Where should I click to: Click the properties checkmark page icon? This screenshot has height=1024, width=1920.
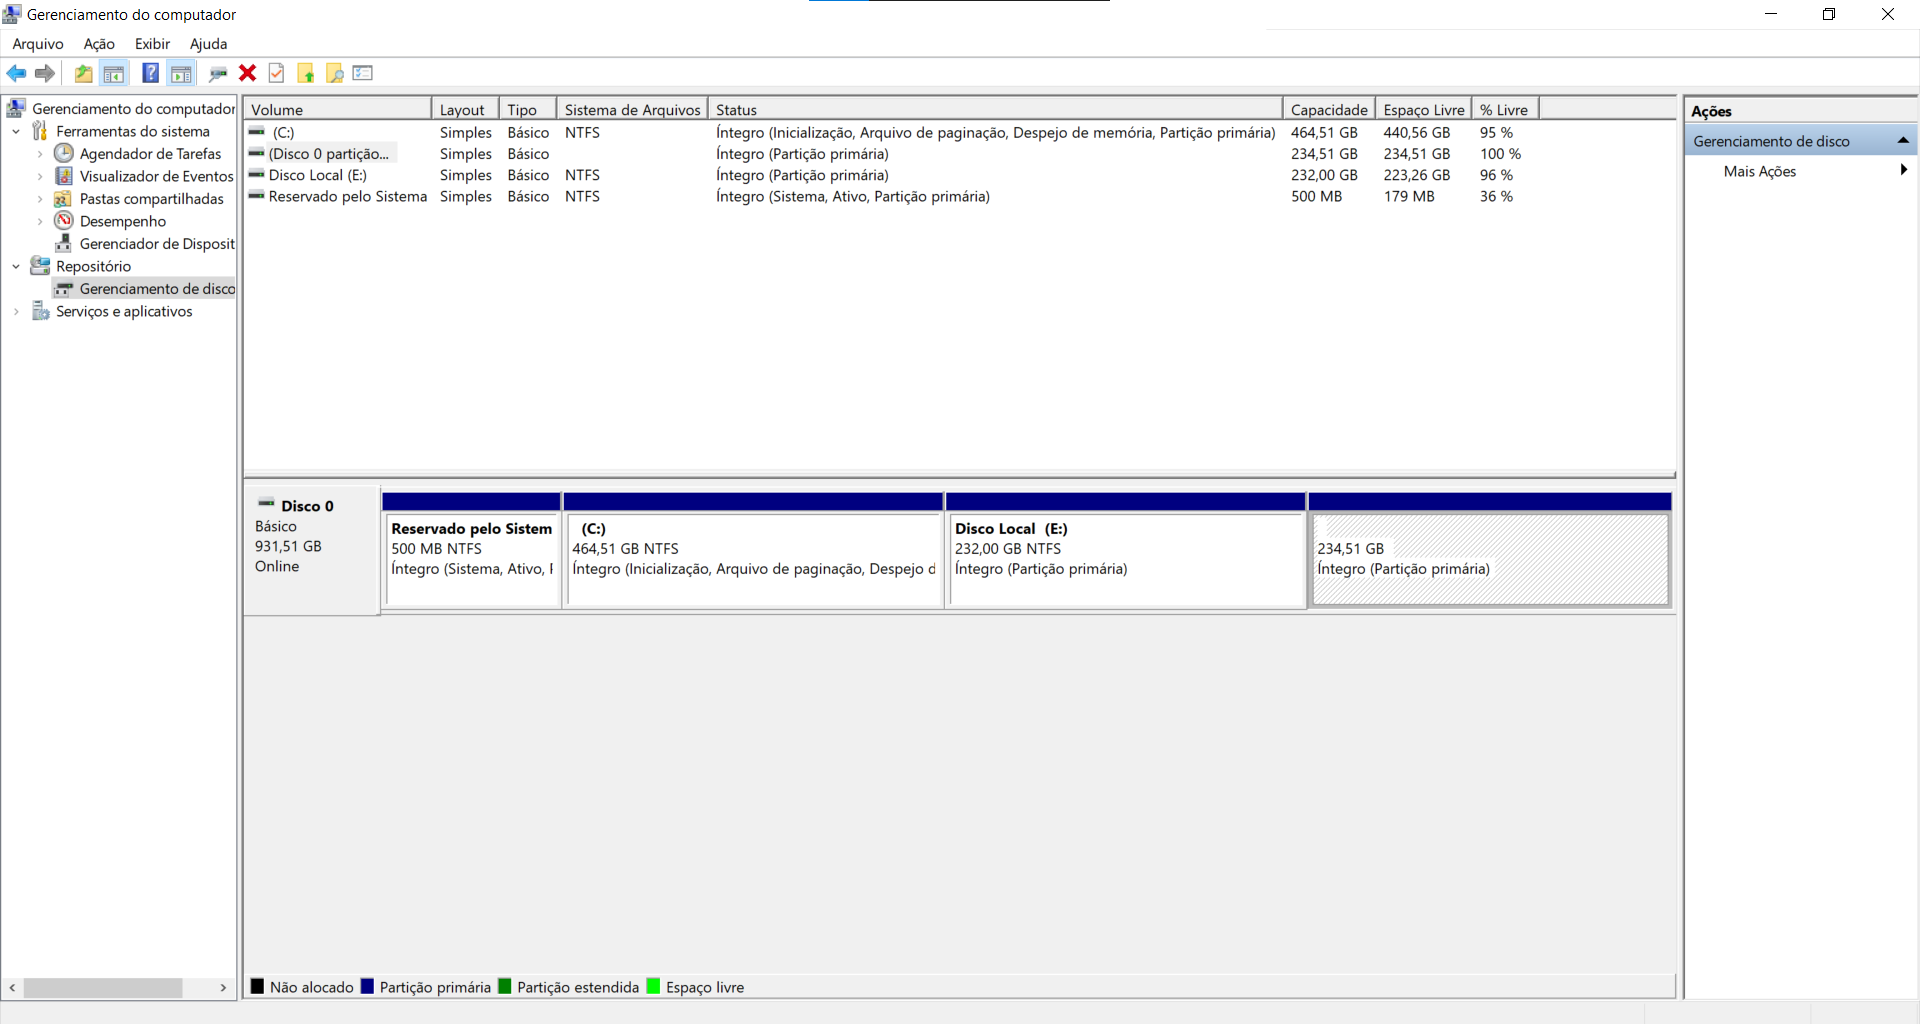(277, 73)
